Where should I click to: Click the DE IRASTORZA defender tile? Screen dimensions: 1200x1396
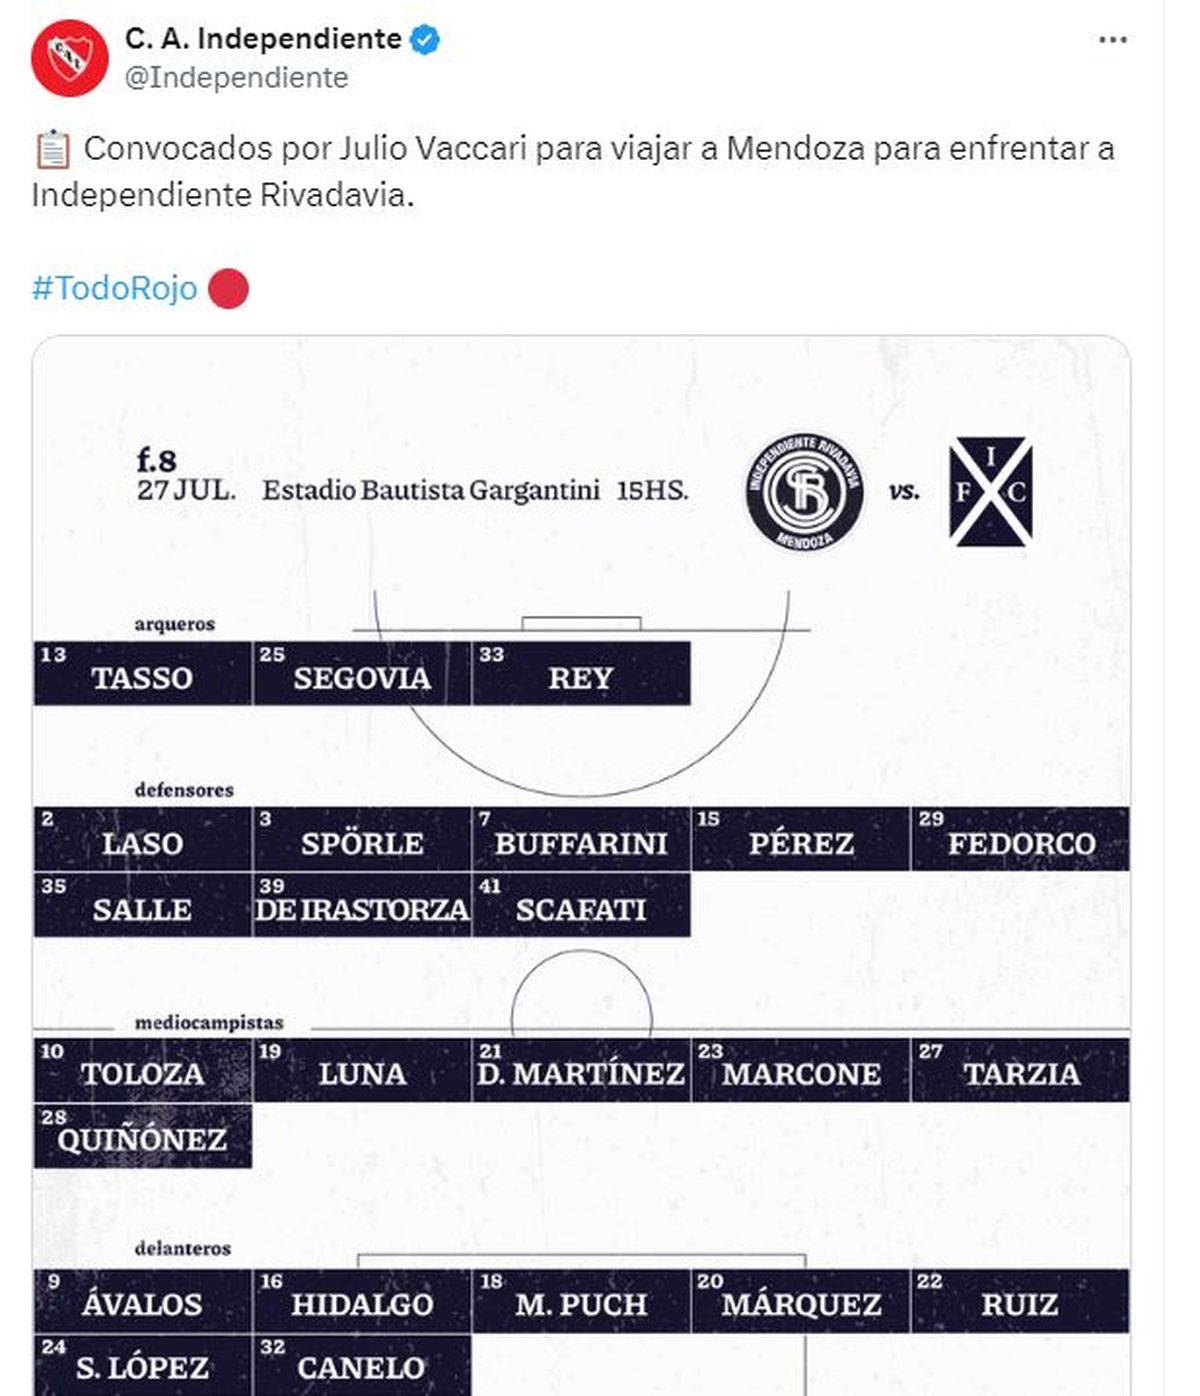click(361, 906)
